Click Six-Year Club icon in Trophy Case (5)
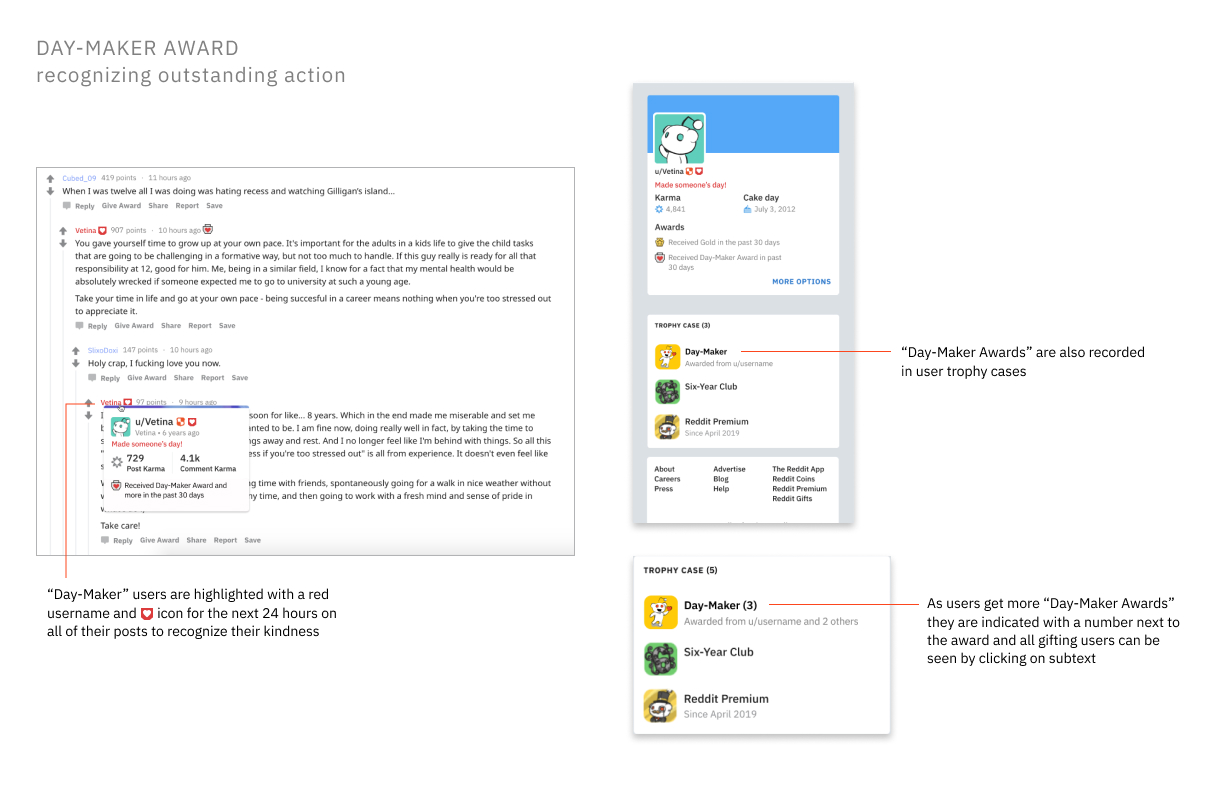Screen dimensions: 1224x792 click(661, 658)
